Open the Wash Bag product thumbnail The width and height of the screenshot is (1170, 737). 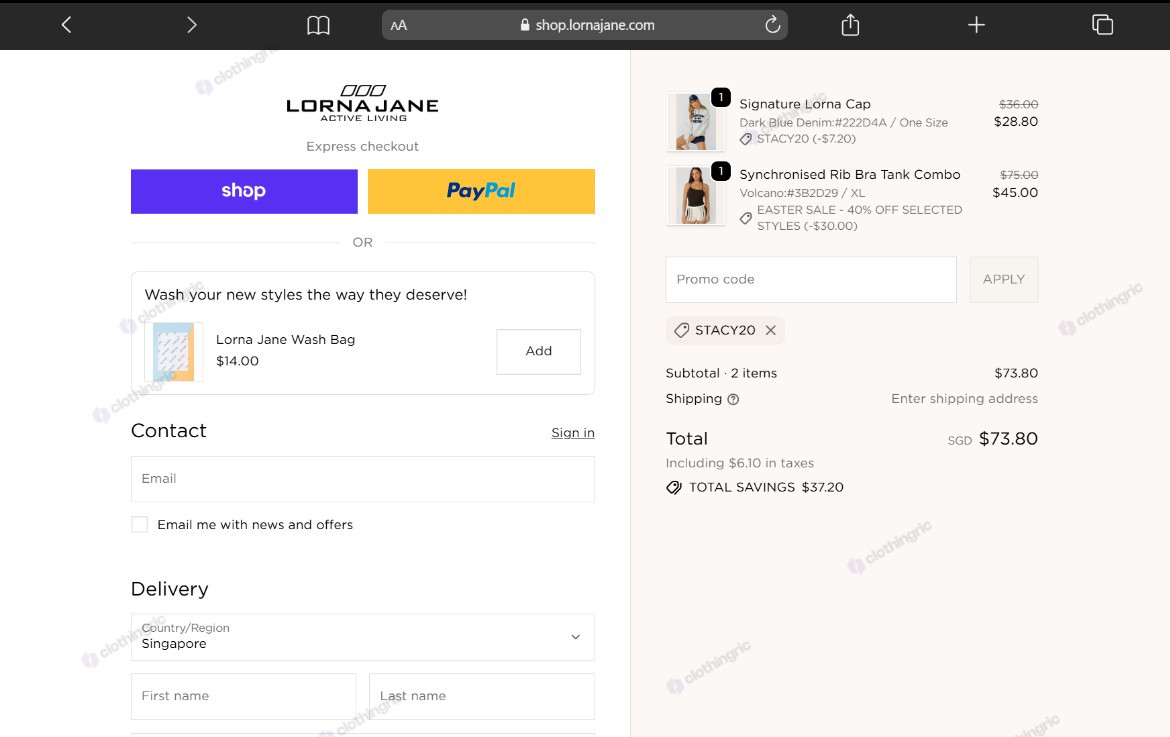click(x=174, y=351)
